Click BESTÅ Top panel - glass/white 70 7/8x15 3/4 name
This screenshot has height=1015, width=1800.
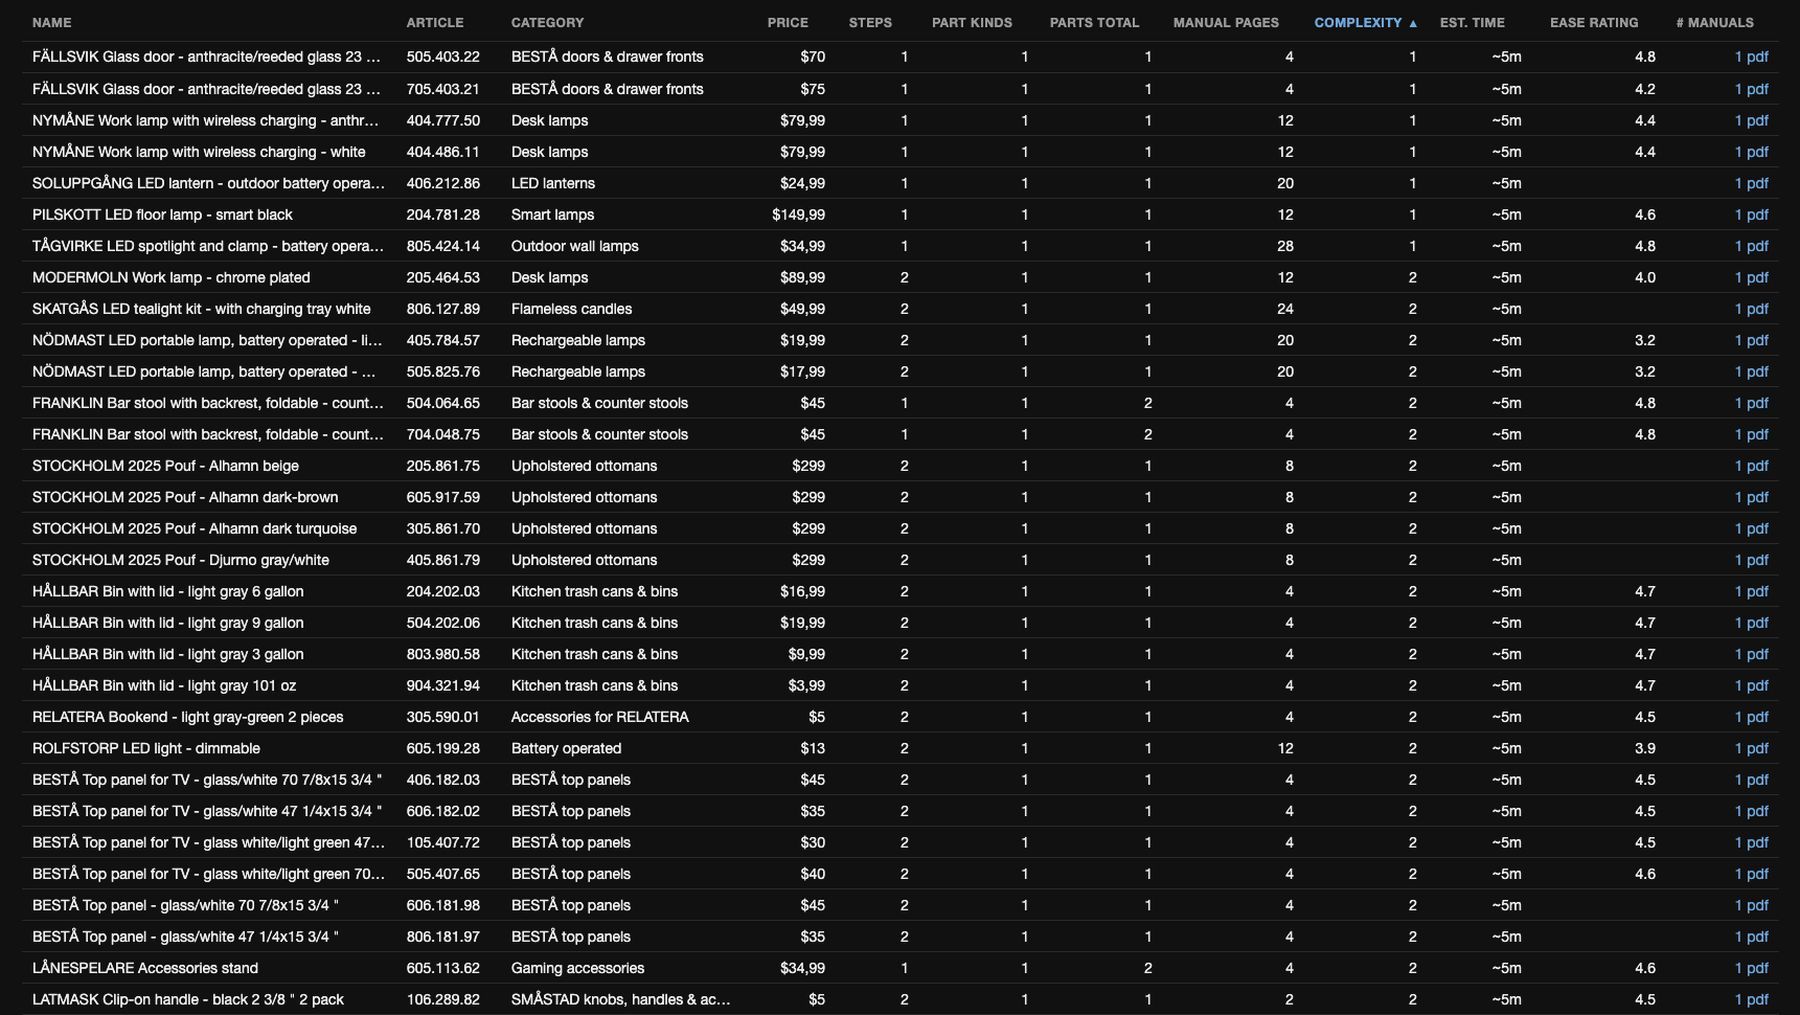pyautogui.click(x=185, y=905)
